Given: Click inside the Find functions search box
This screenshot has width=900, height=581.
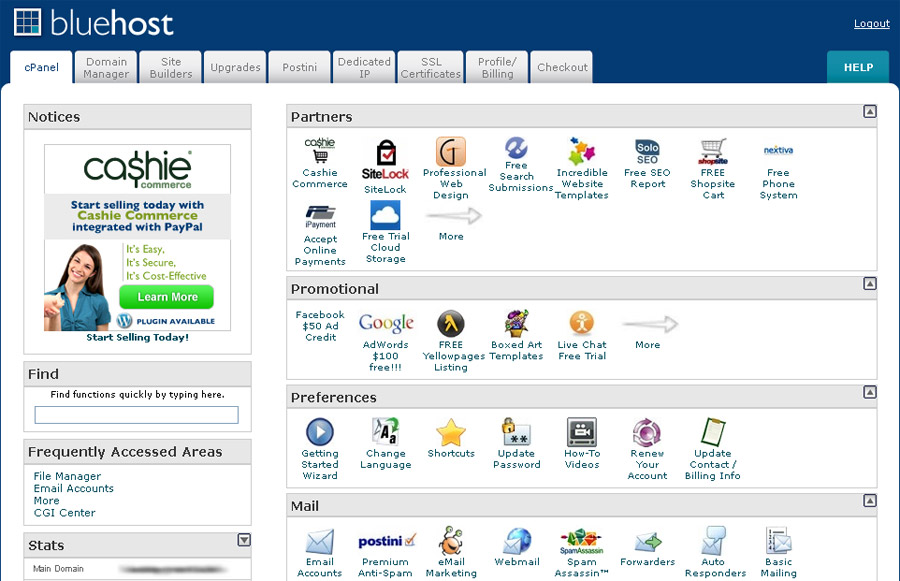Looking at the screenshot, I should point(136,413).
